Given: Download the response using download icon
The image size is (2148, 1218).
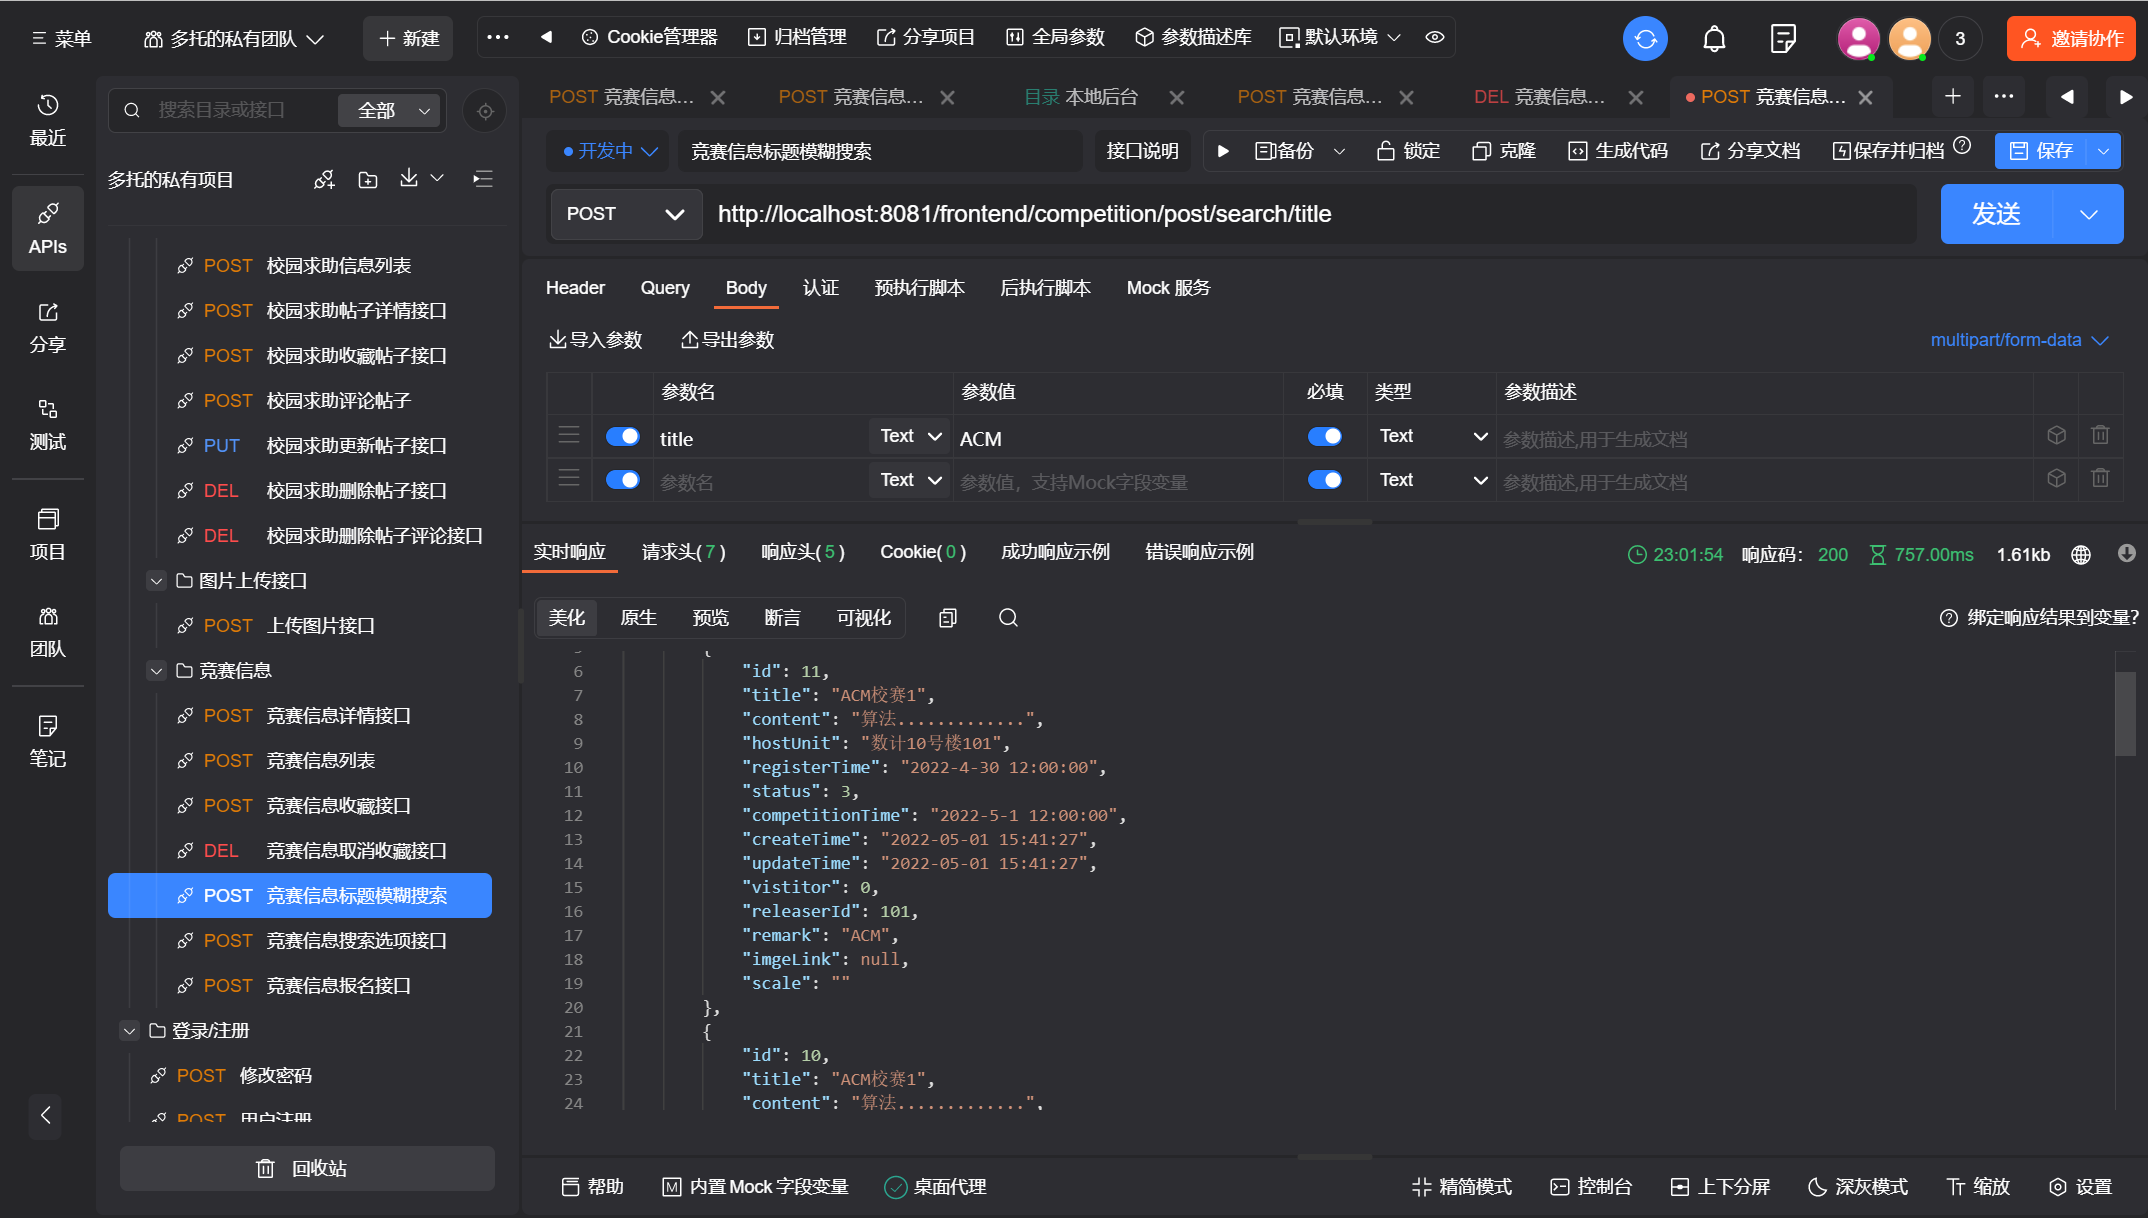Looking at the screenshot, I should click(2127, 554).
